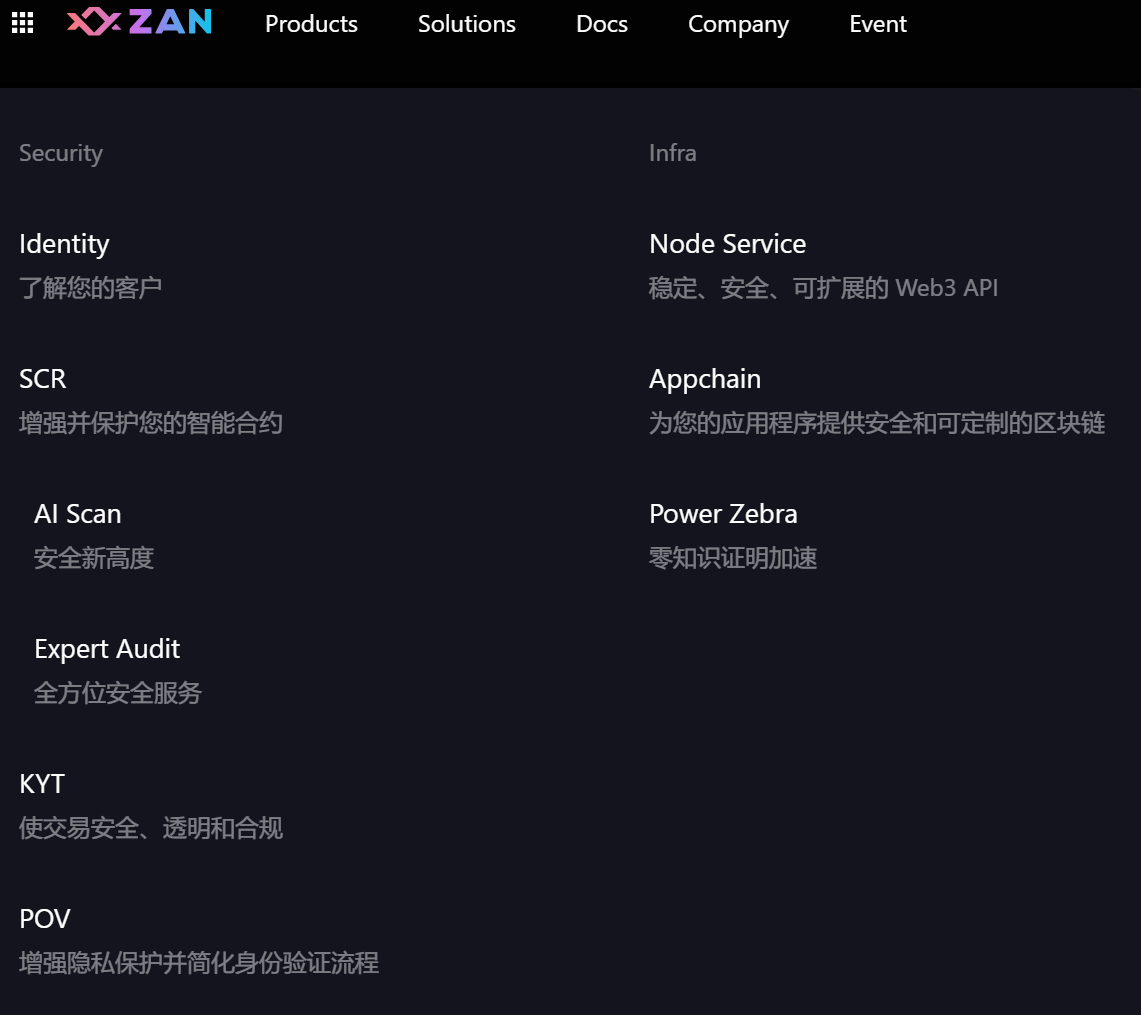This screenshot has width=1141, height=1015.
Task: Click the Security category heading
Action: pos(61,153)
